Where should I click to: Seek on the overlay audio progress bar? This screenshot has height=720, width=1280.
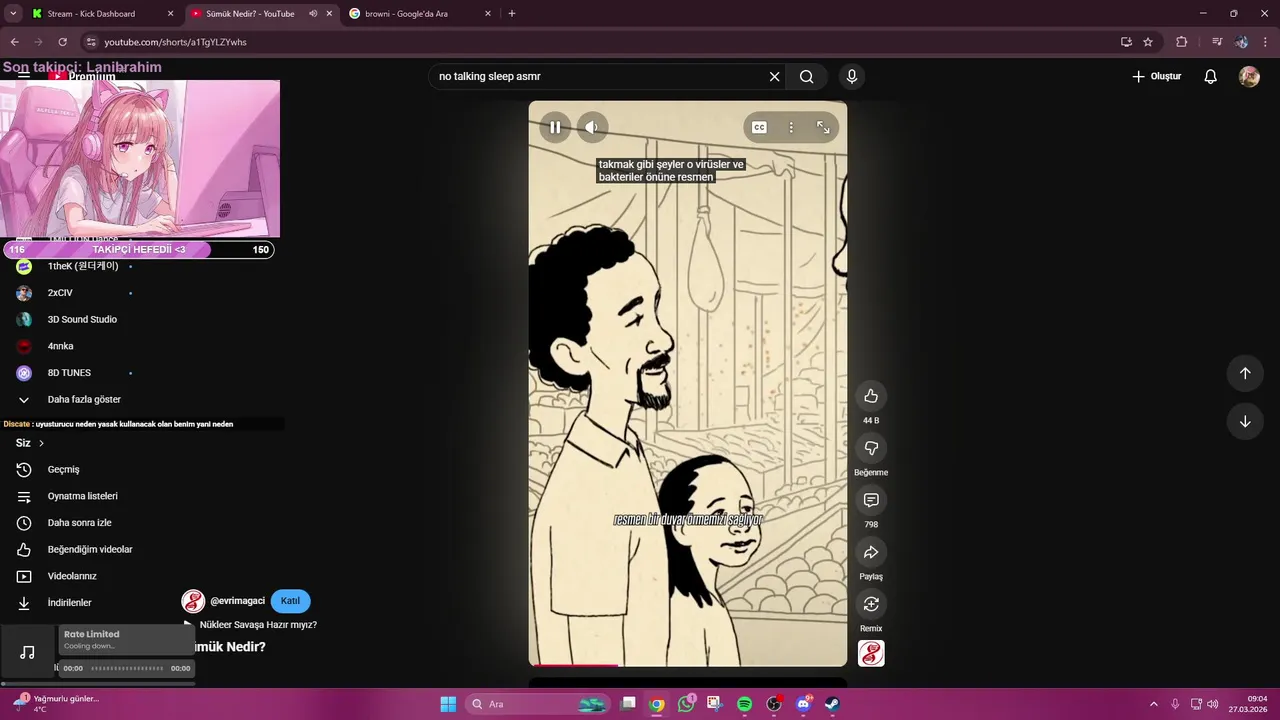tap(127, 668)
